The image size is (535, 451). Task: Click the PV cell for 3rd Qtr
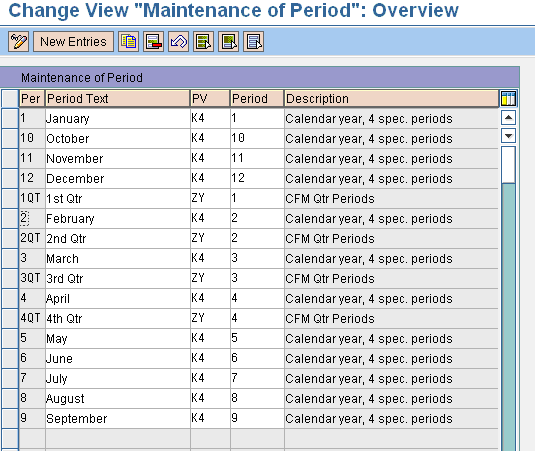pos(210,279)
